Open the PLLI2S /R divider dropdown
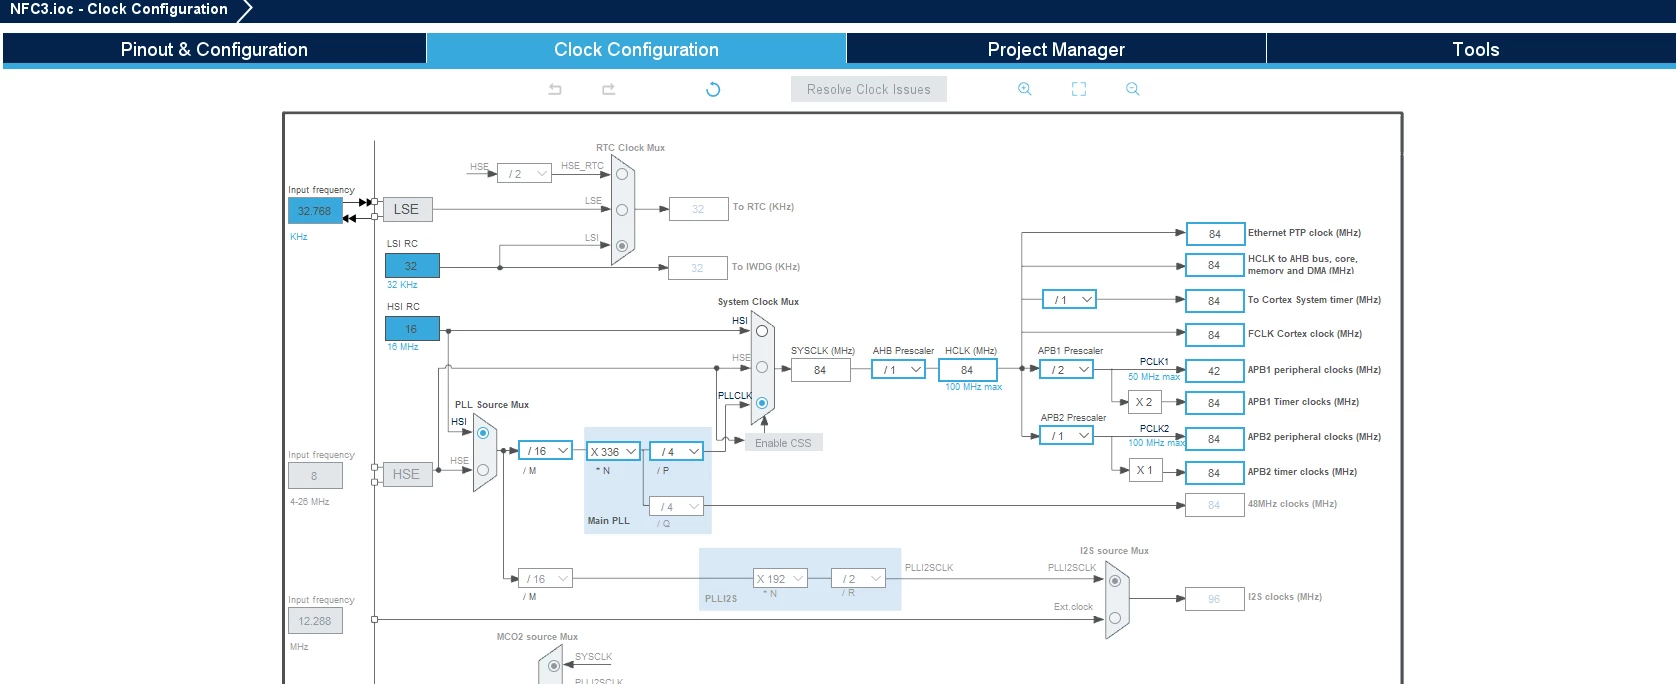This screenshot has width=1676, height=684. click(x=859, y=579)
